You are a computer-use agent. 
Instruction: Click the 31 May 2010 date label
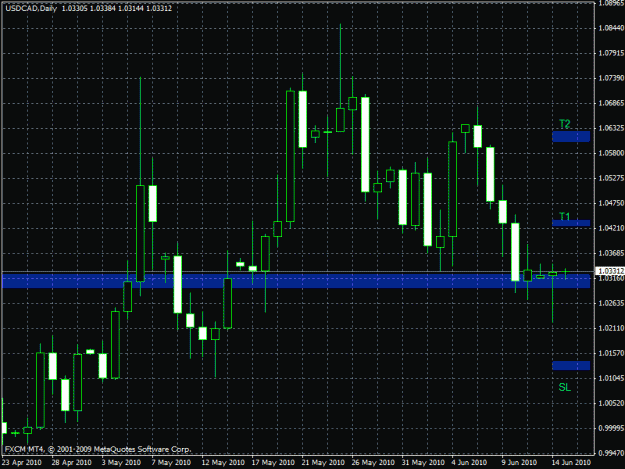click(x=423, y=463)
